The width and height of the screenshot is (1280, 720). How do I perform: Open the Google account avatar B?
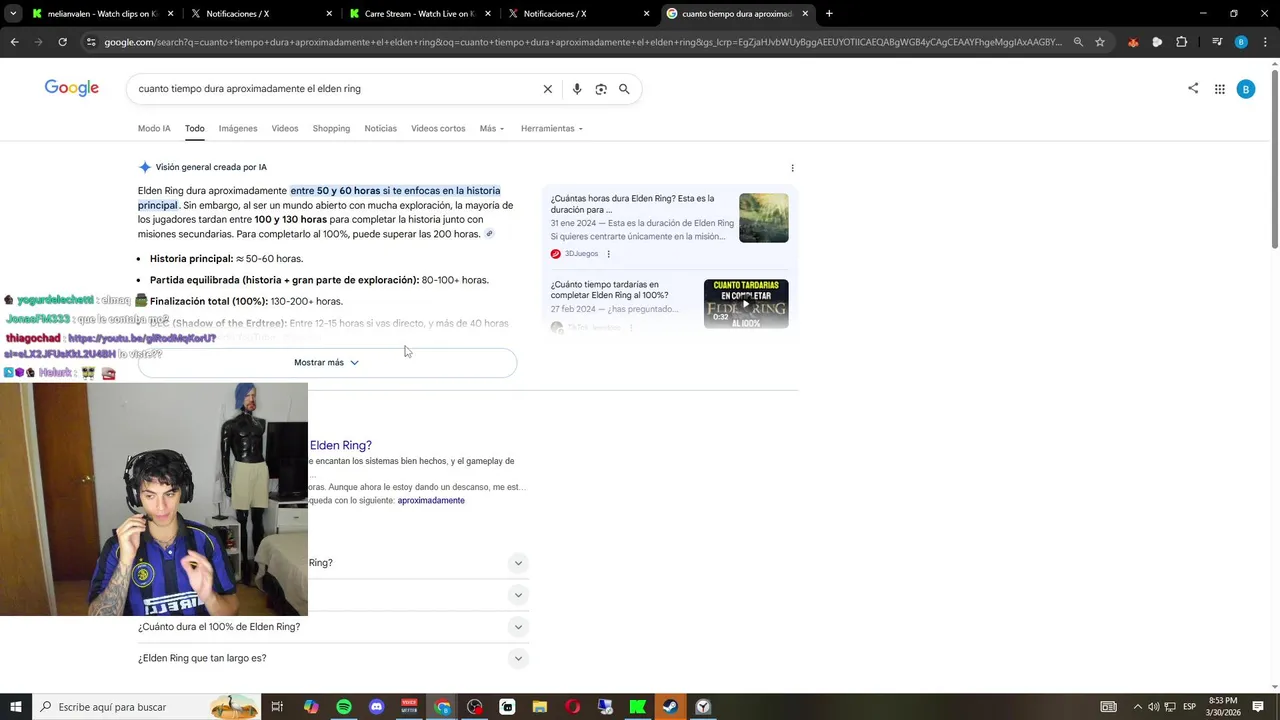[1245, 89]
